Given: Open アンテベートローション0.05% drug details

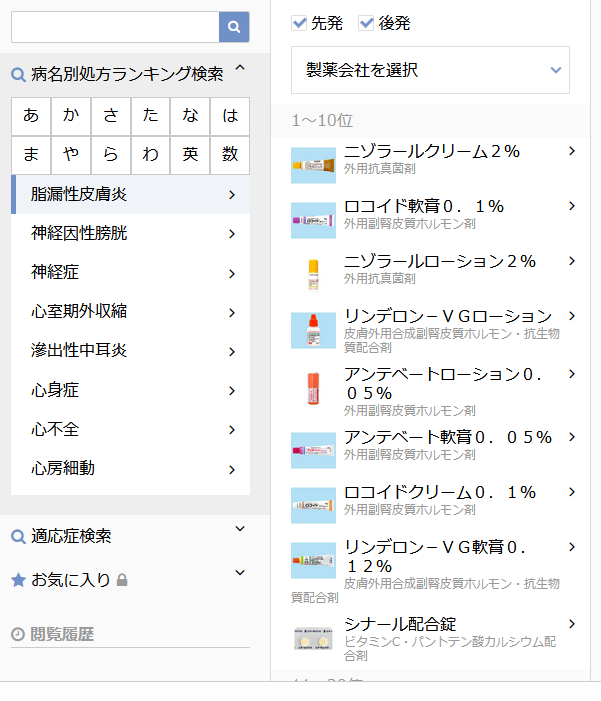Looking at the screenshot, I should click(443, 384).
